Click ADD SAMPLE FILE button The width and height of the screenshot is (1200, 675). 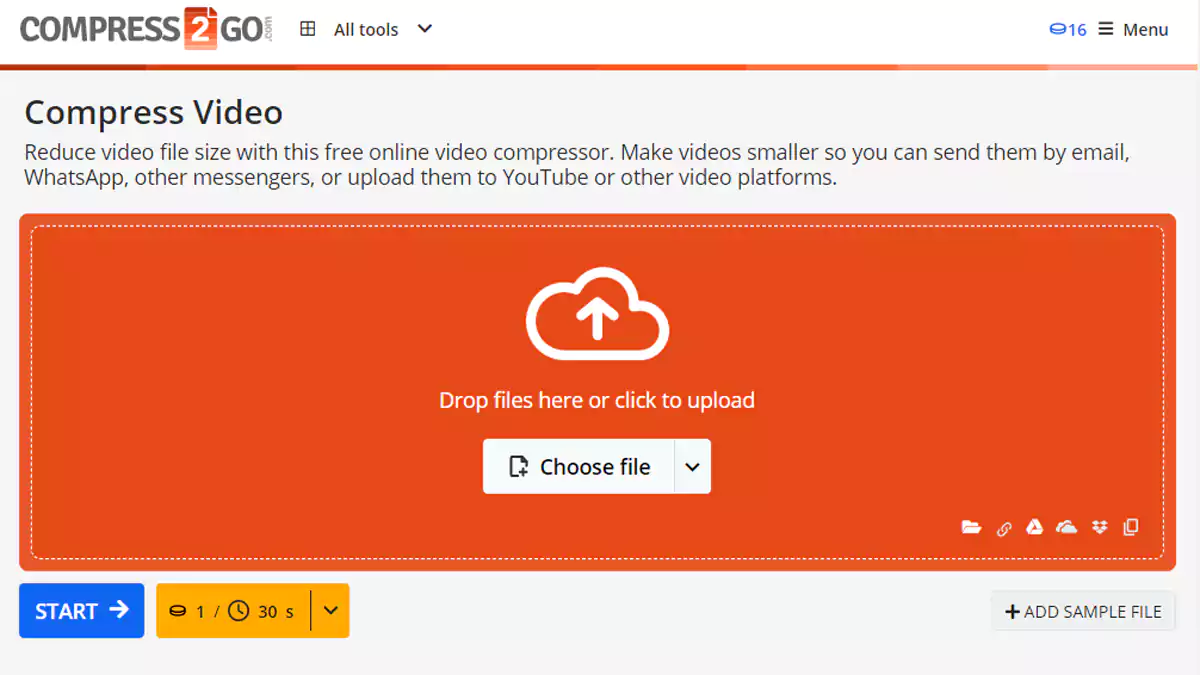(1083, 612)
